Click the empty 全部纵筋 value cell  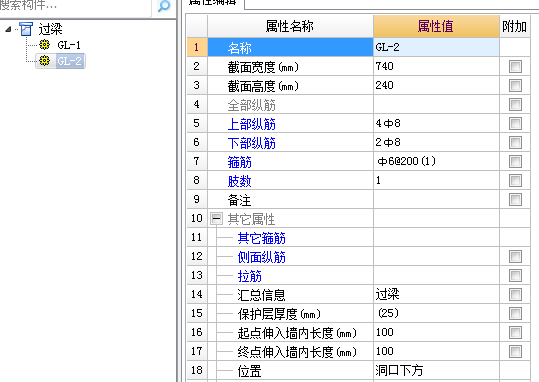pyautogui.click(x=436, y=104)
